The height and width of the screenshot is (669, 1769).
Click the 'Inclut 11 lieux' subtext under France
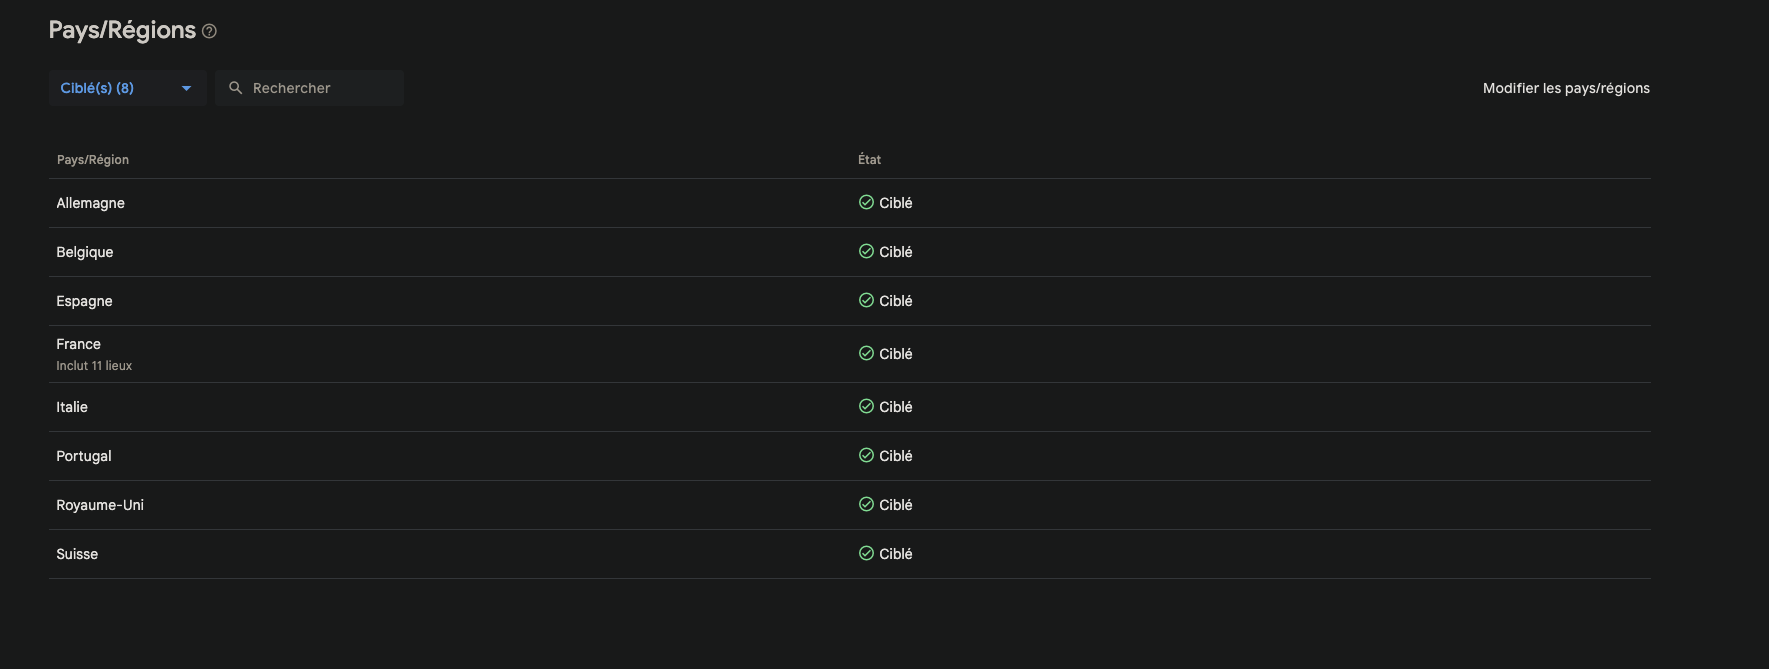(x=94, y=366)
